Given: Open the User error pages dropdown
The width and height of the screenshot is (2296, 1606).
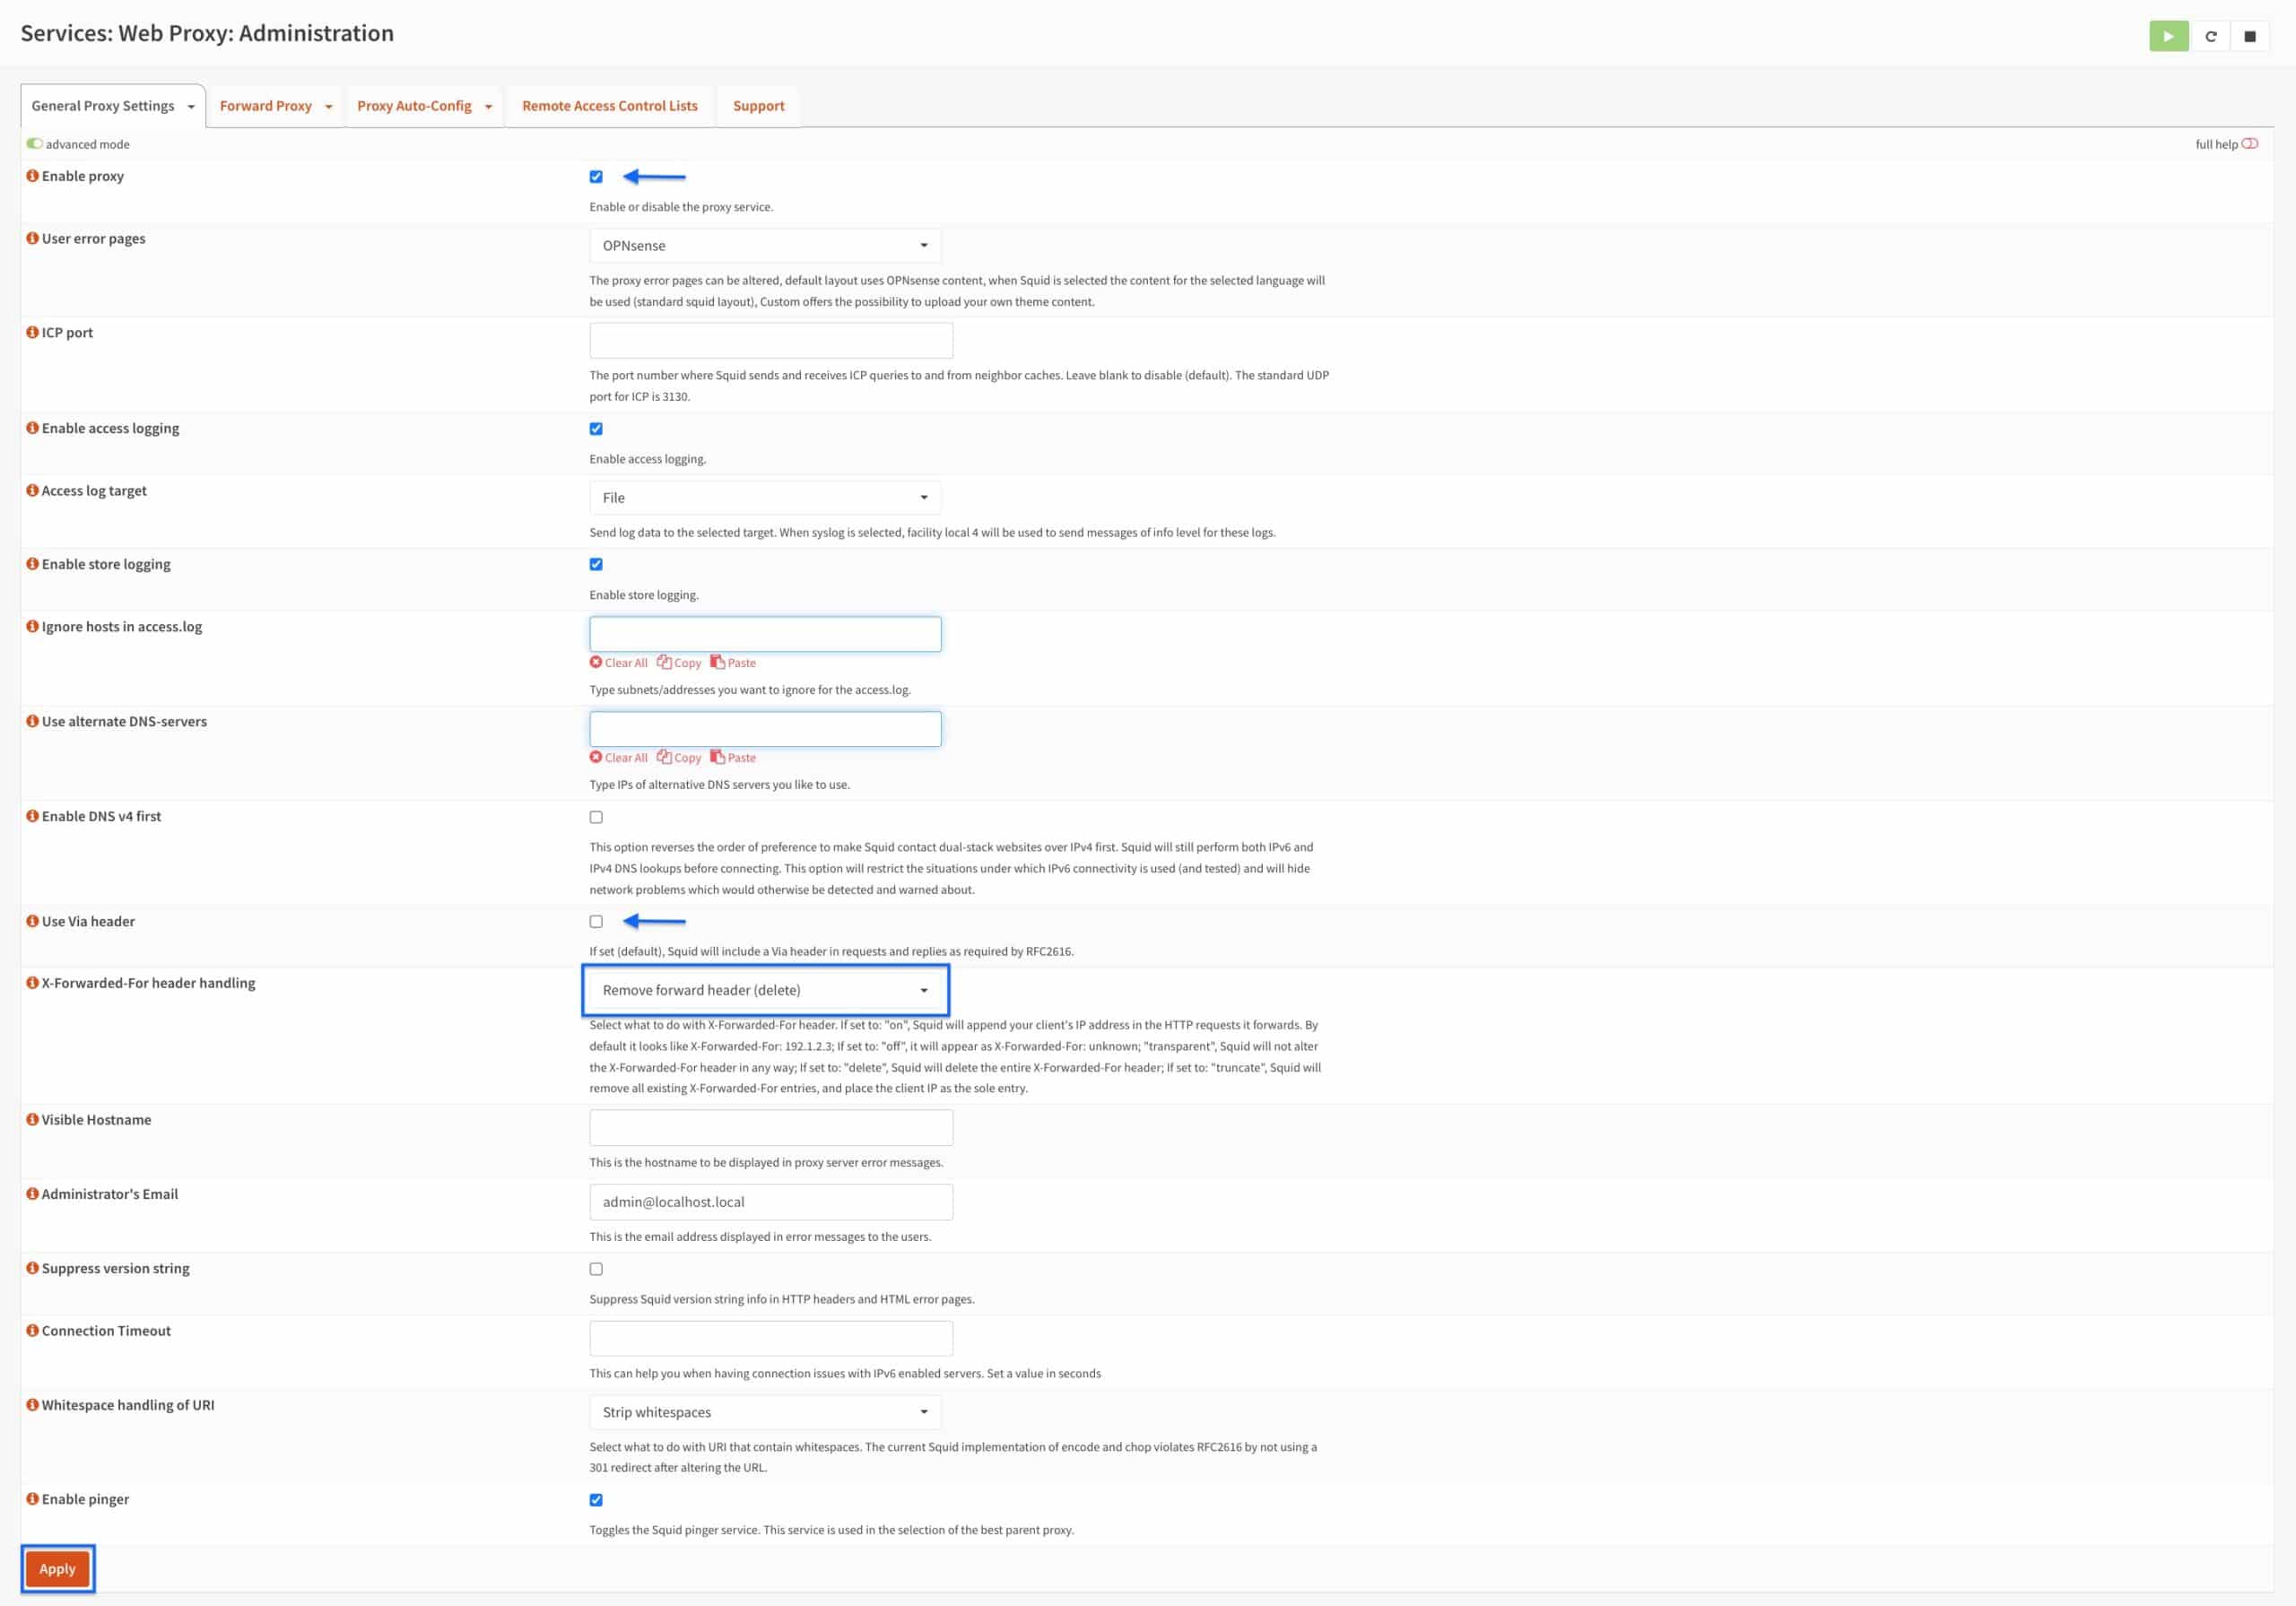Looking at the screenshot, I should tap(764, 245).
